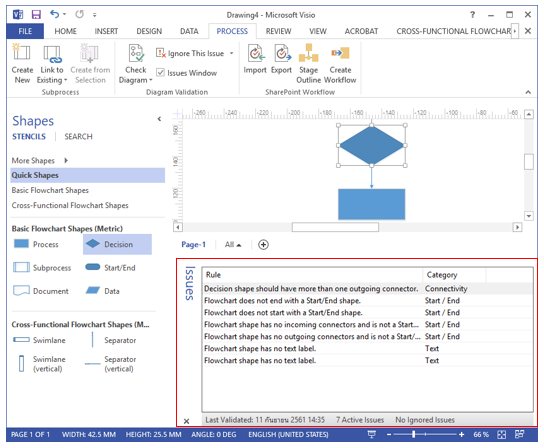
Task: Select the Separator (vertical) shape
Action: point(111,364)
